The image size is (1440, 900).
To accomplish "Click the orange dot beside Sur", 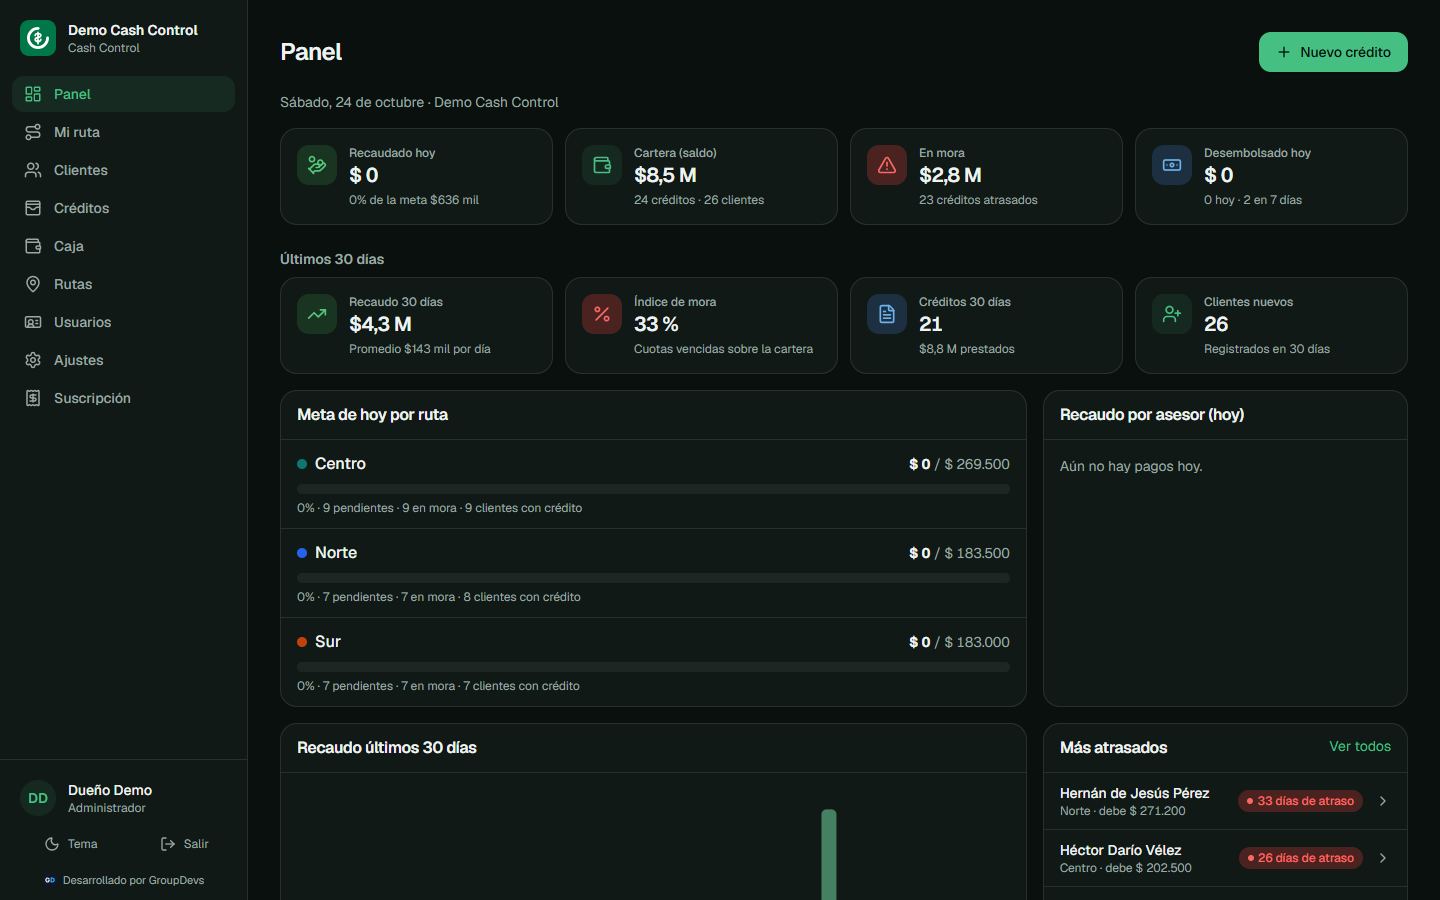I will (x=302, y=642).
